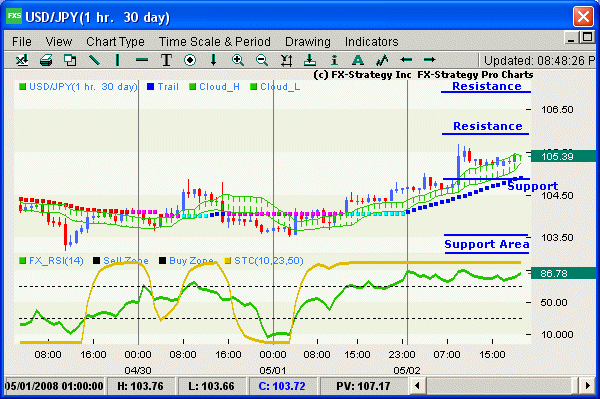The height and width of the screenshot is (399, 600).
Task: Click the scrollbar left arrow button
Action: point(417,386)
